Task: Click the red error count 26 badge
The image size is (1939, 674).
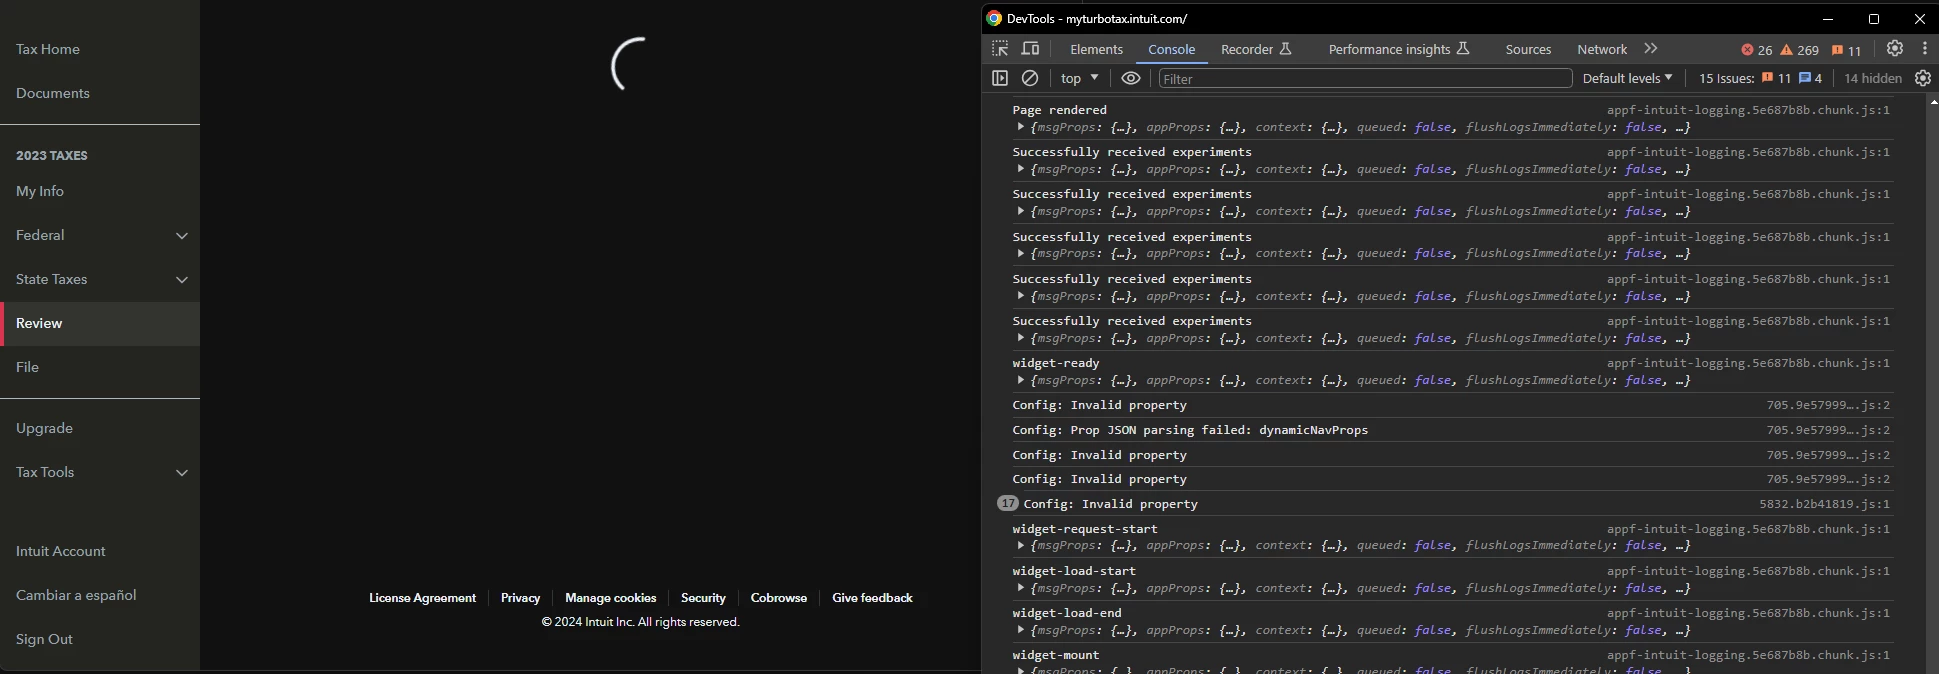Action: coord(1757,50)
